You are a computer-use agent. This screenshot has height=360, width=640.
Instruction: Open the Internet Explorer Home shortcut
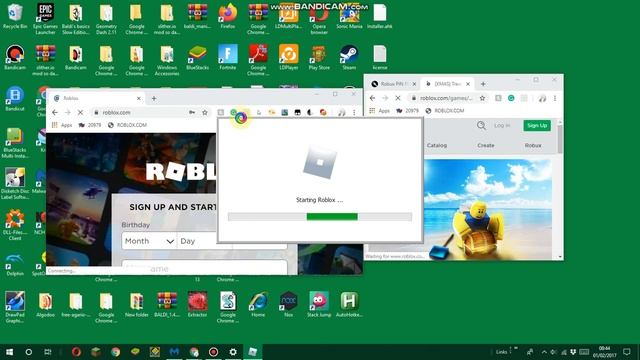pos(258,304)
